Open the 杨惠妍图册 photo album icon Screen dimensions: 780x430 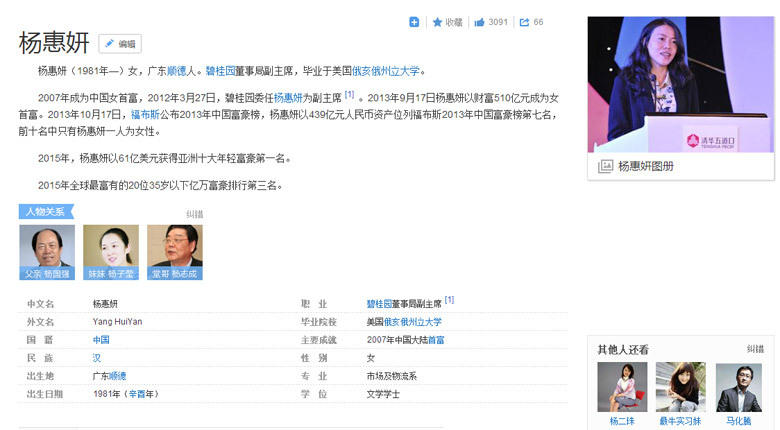click(605, 166)
